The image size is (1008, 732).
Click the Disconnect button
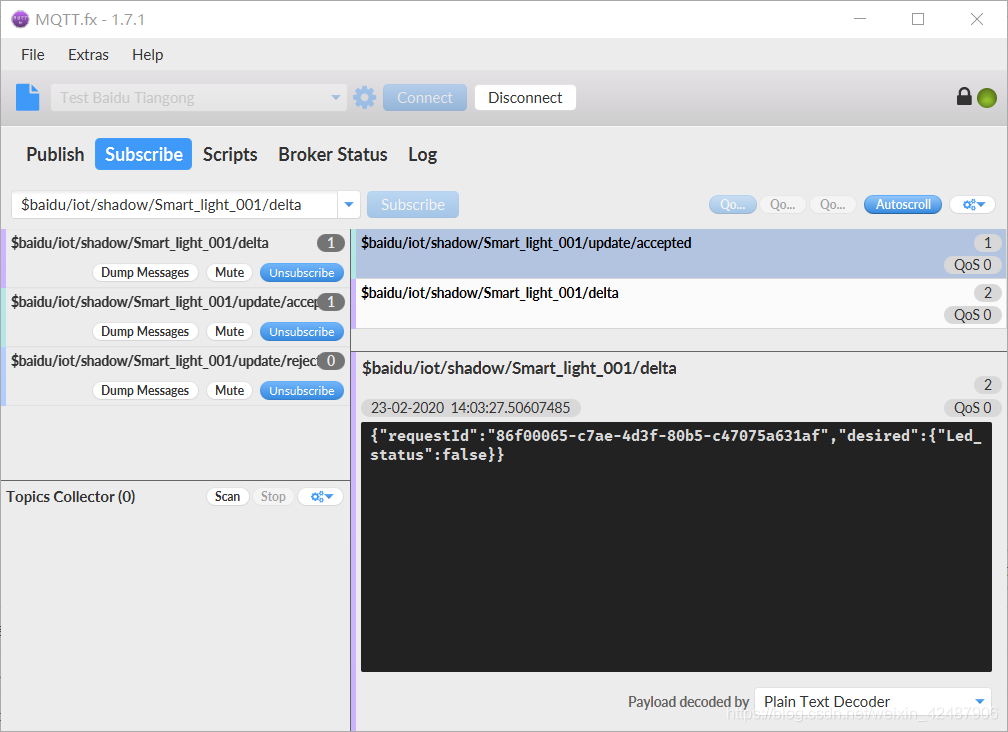tap(525, 98)
